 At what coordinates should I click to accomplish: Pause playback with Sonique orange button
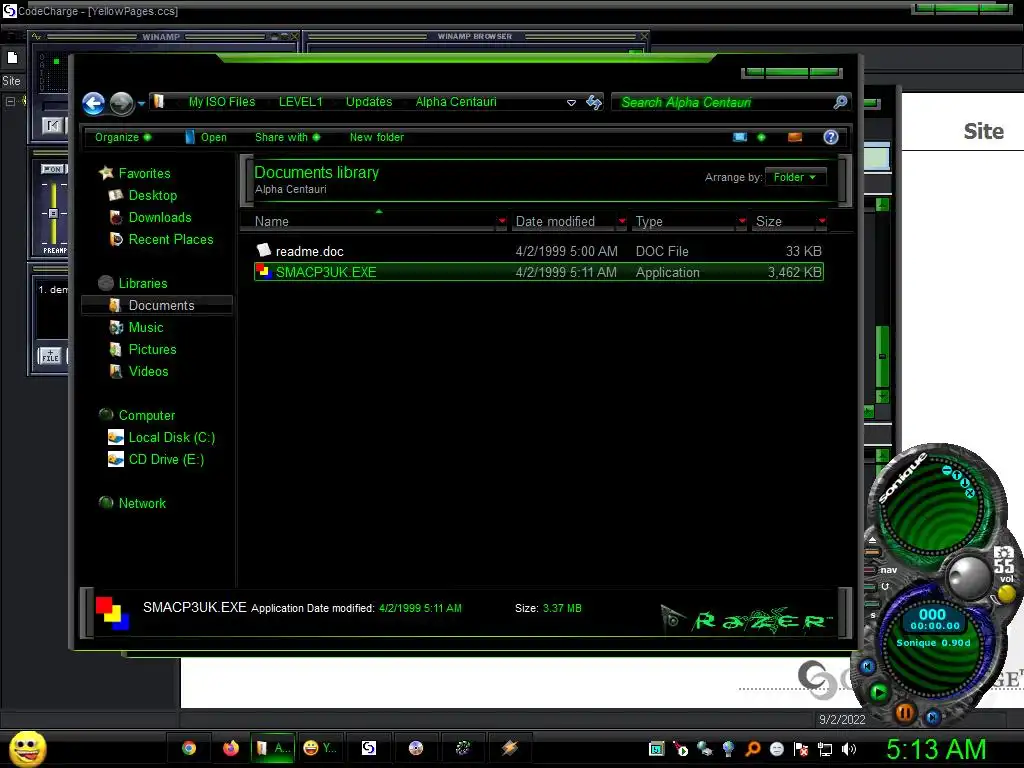tap(904, 712)
